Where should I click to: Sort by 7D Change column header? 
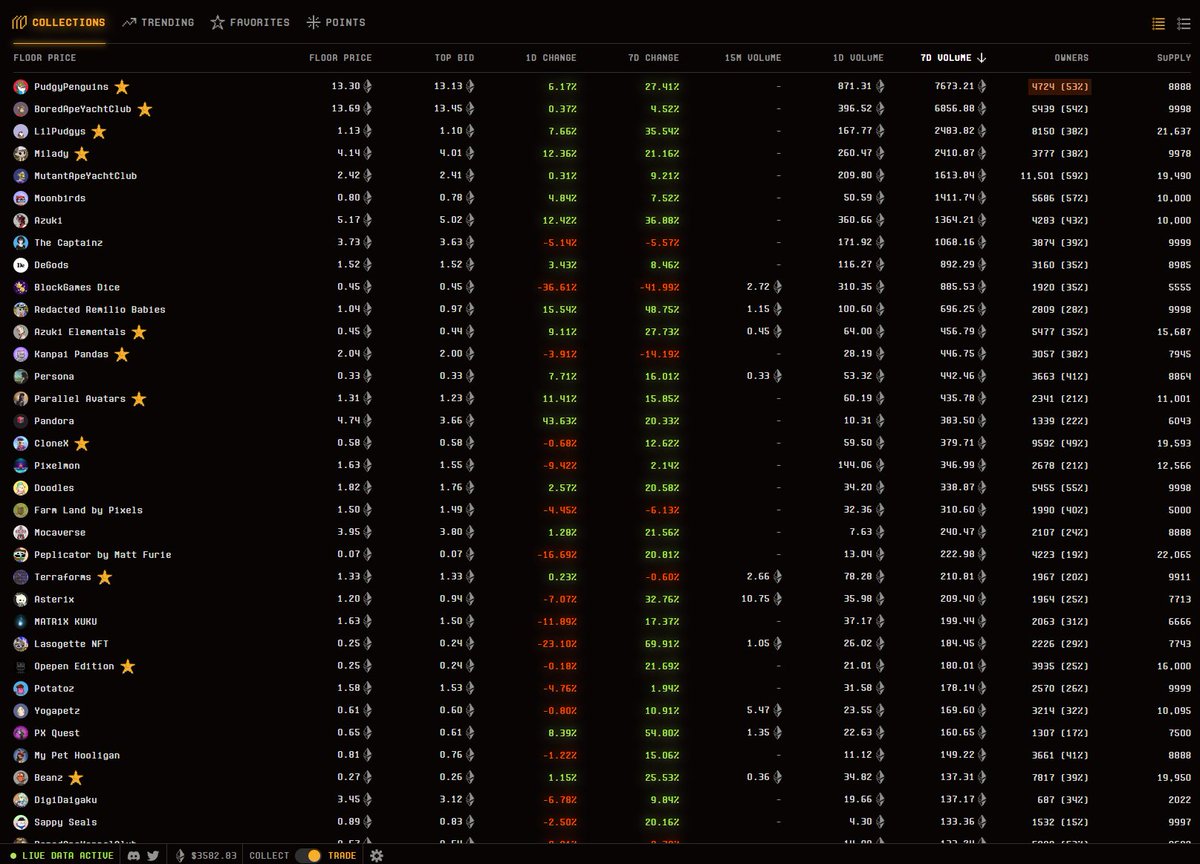[x=654, y=58]
